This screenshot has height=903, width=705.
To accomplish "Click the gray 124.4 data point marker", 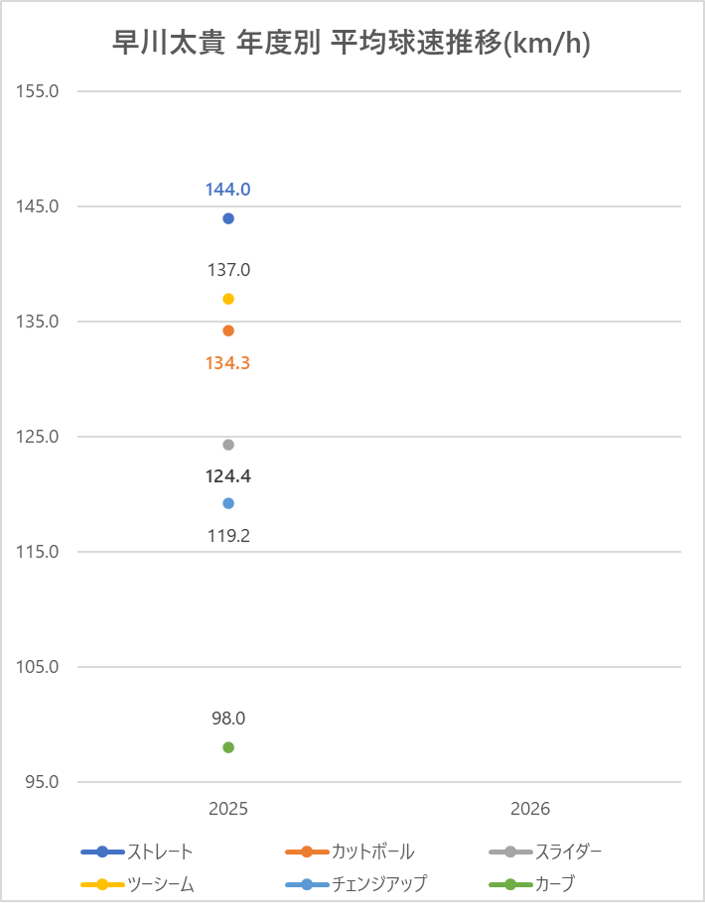I will point(228,444).
